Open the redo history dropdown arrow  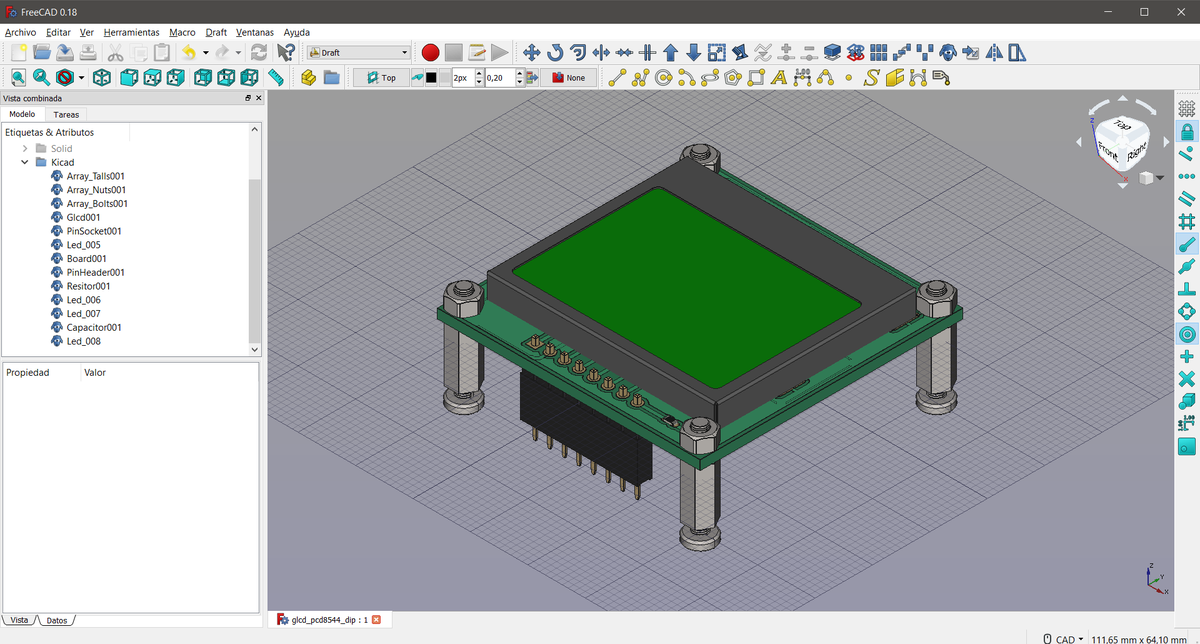click(x=238, y=52)
